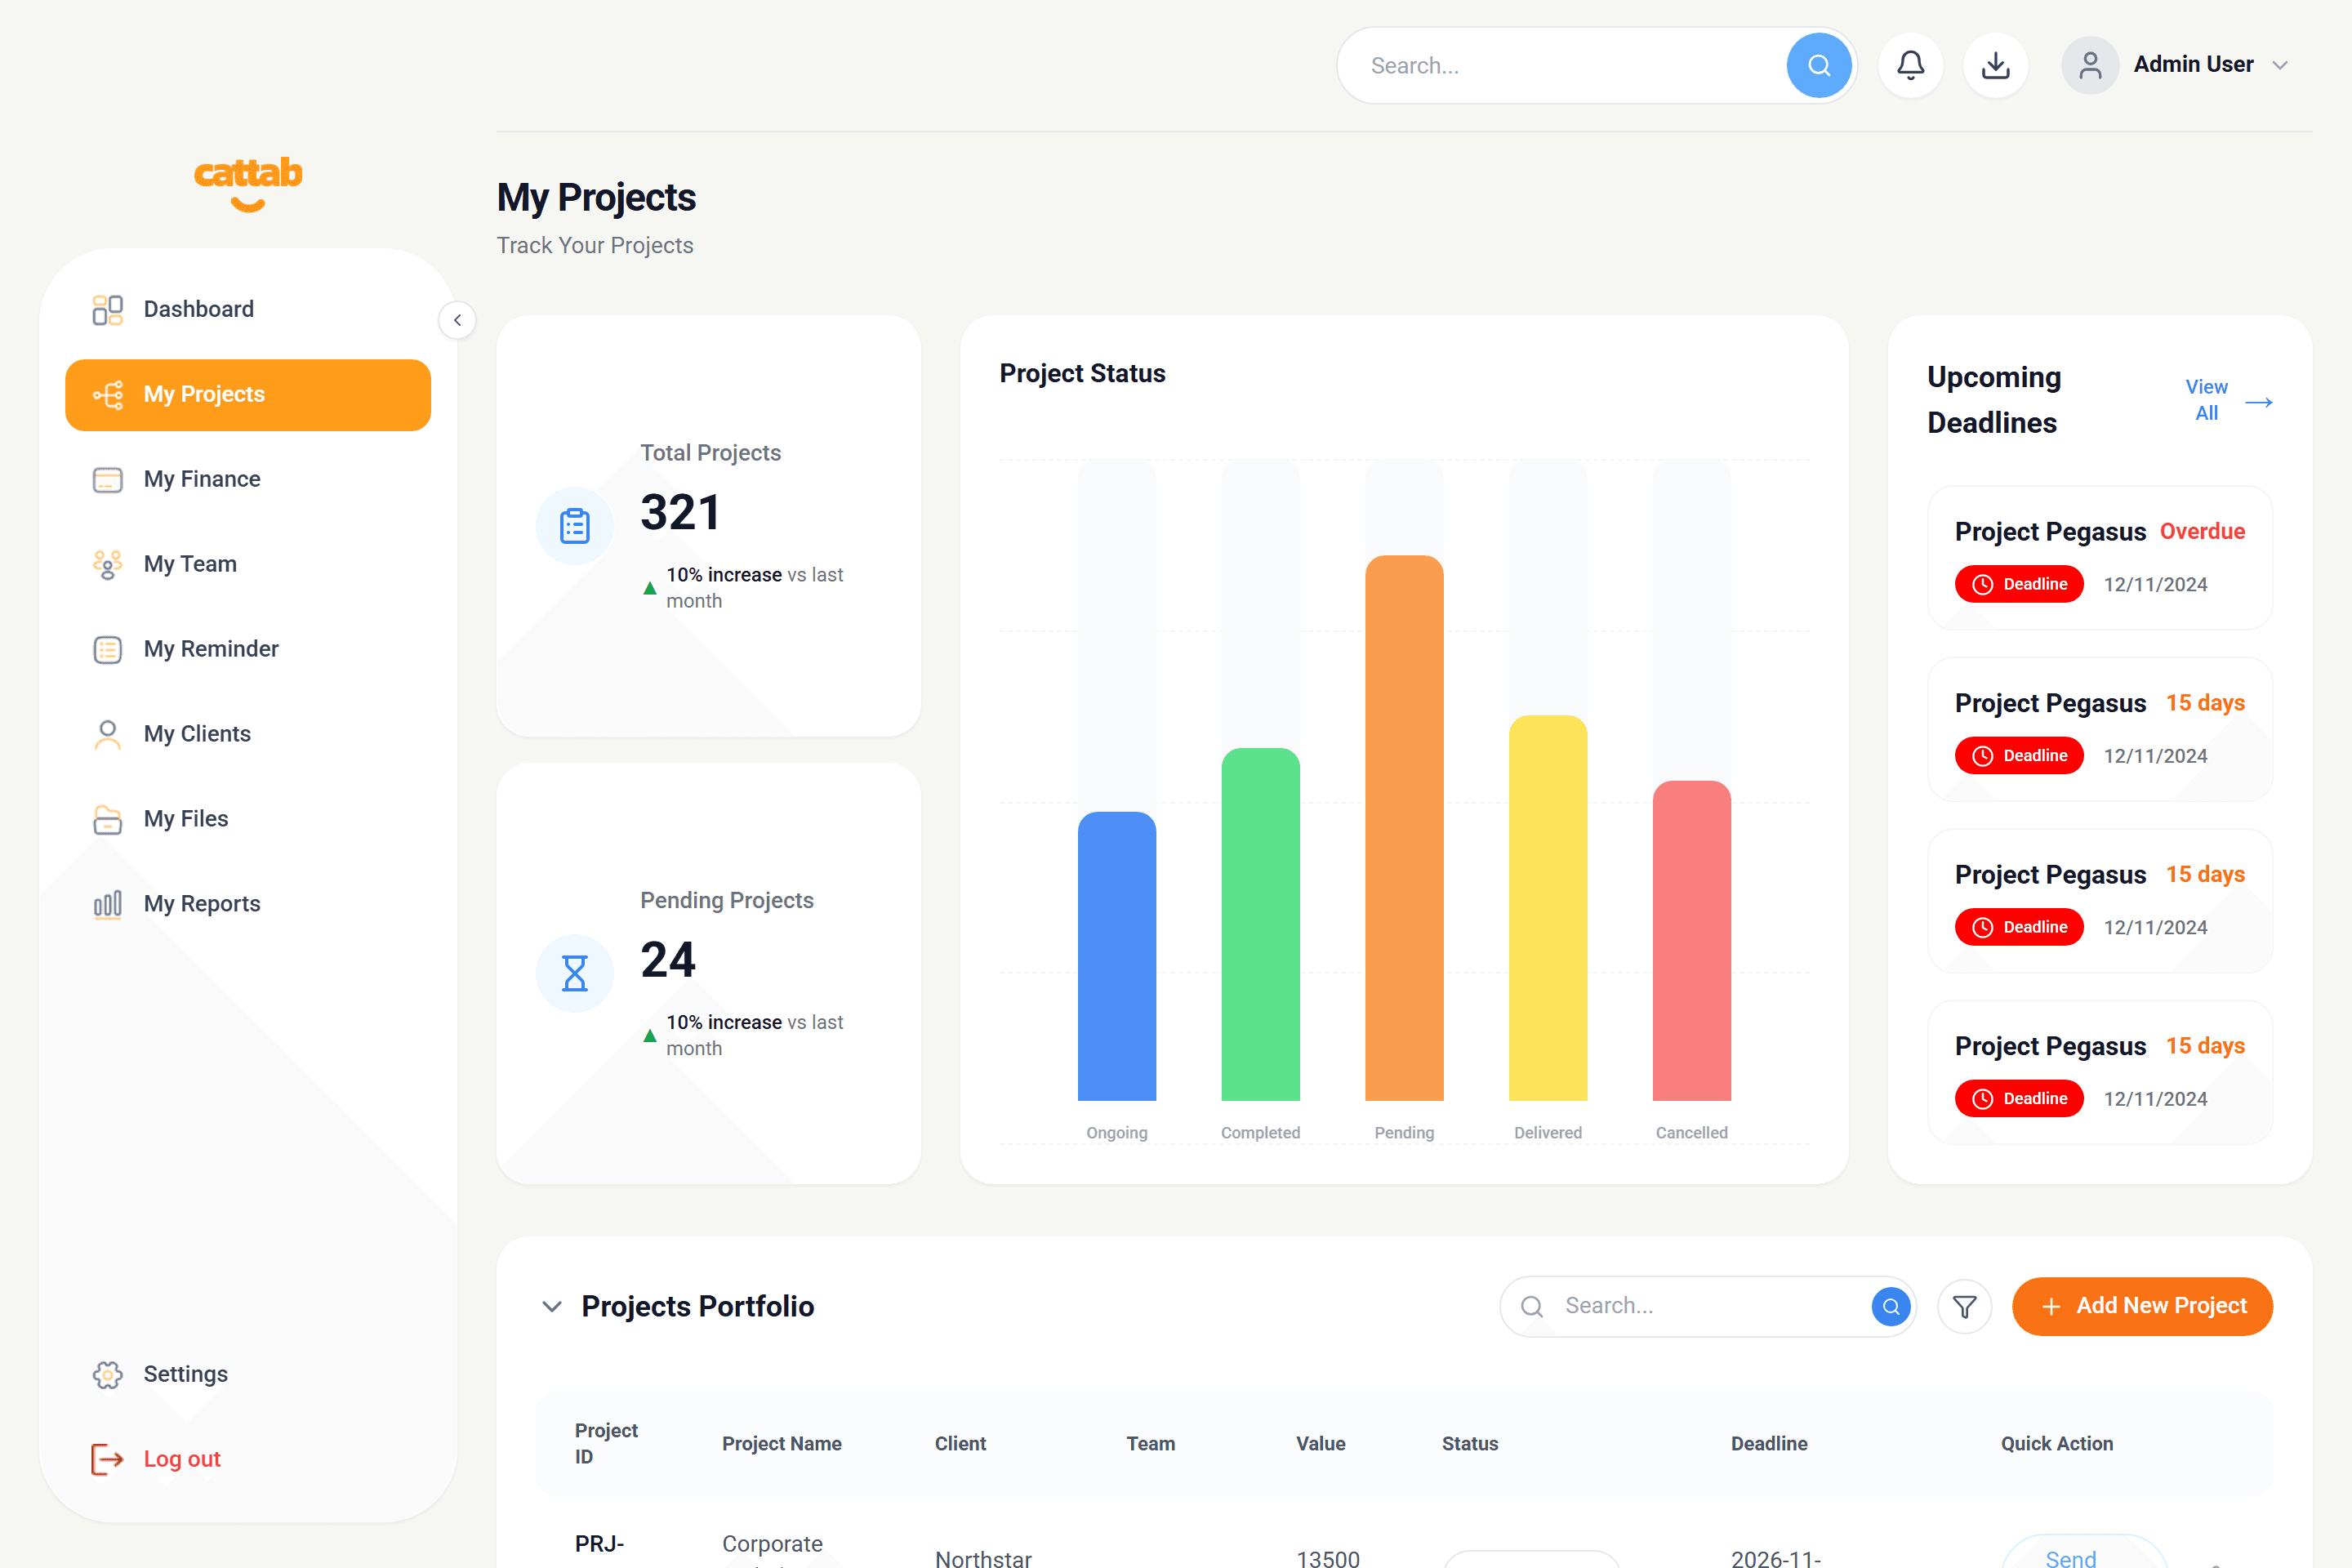Click the Client column header
The image size is (2352, 1568).
pos(960,1443)
